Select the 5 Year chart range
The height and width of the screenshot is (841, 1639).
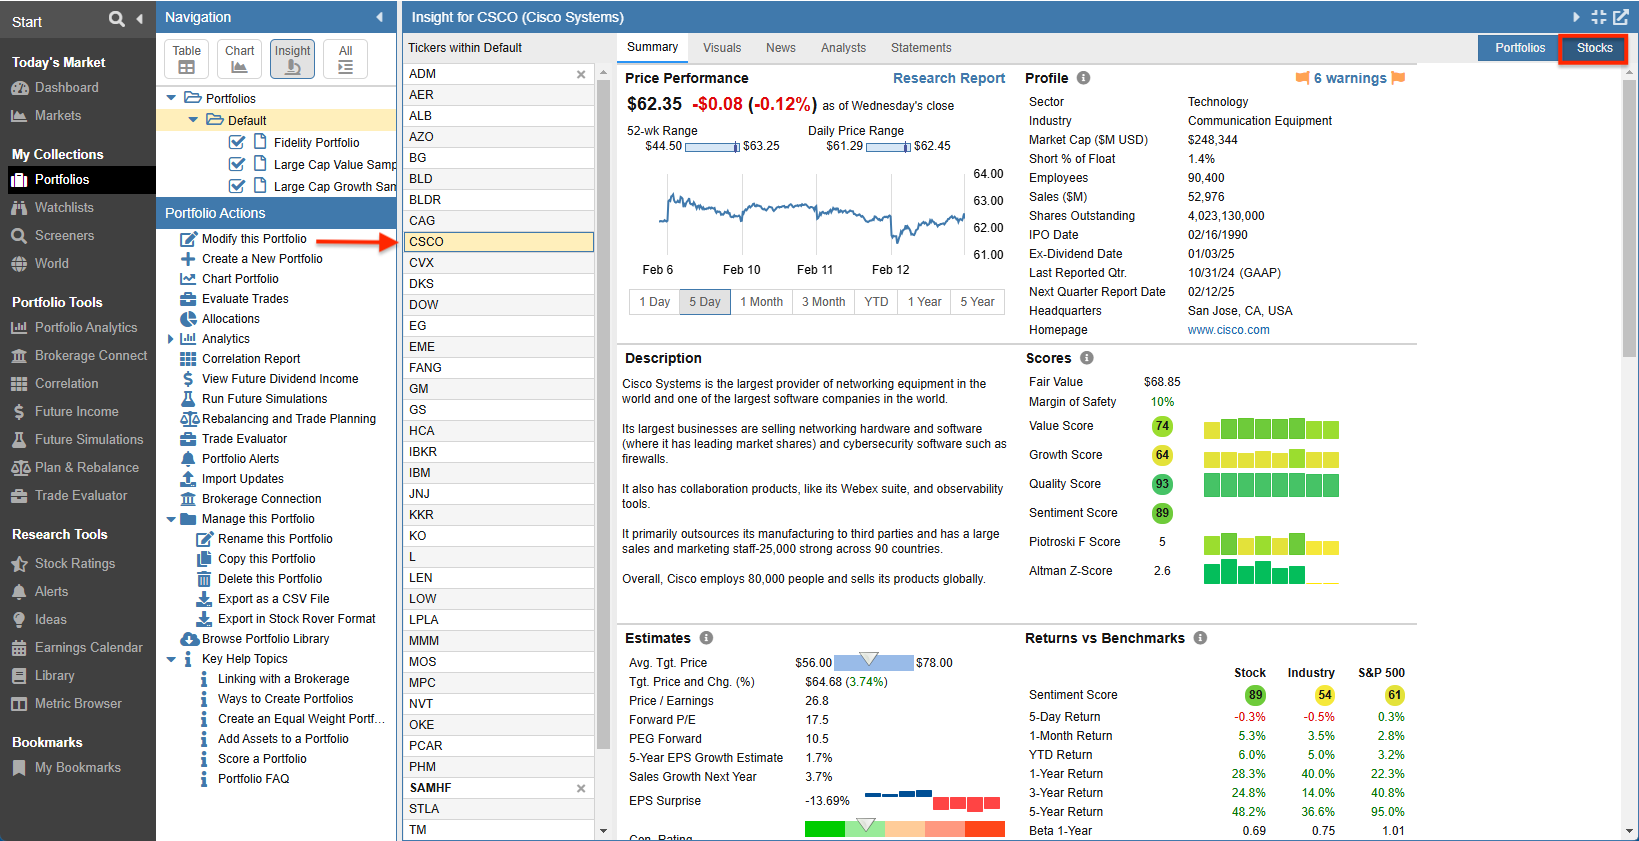point(977,302)
